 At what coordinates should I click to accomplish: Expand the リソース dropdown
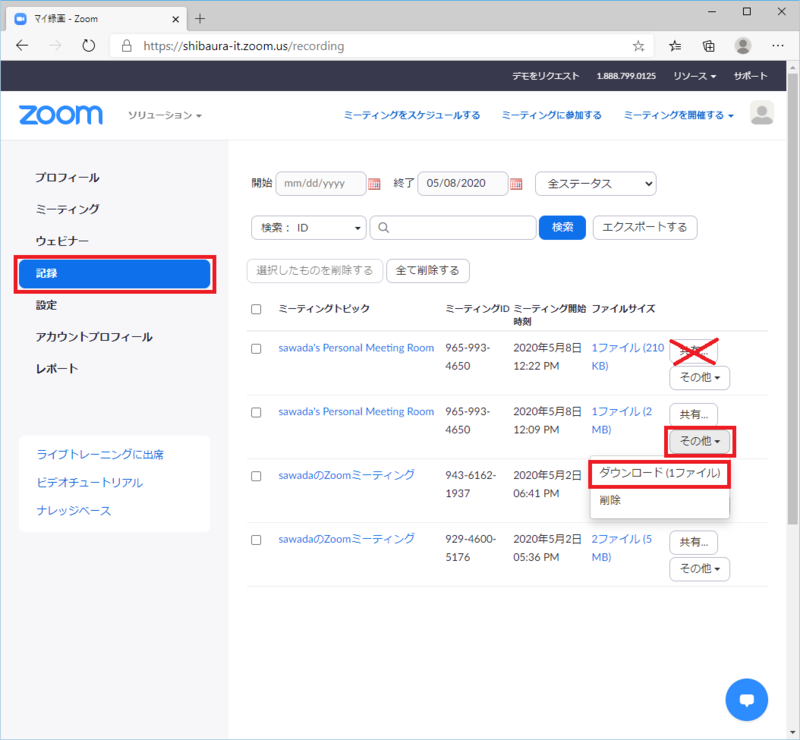[694, 76]
